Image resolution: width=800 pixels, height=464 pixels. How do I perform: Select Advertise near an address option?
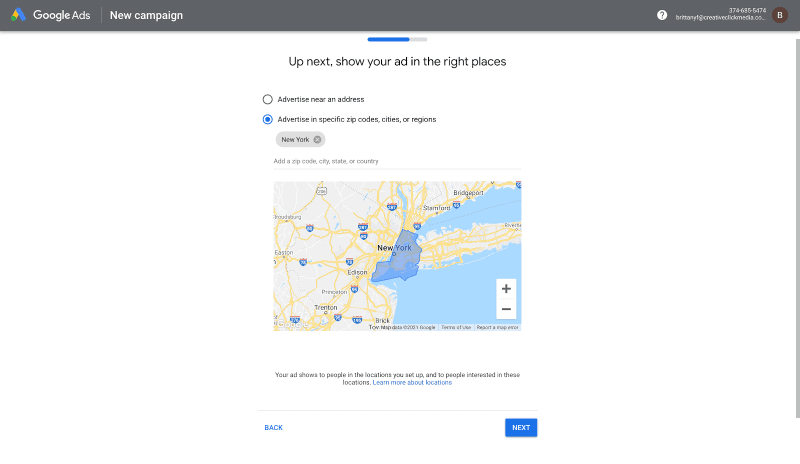click(x=267, y=99)
